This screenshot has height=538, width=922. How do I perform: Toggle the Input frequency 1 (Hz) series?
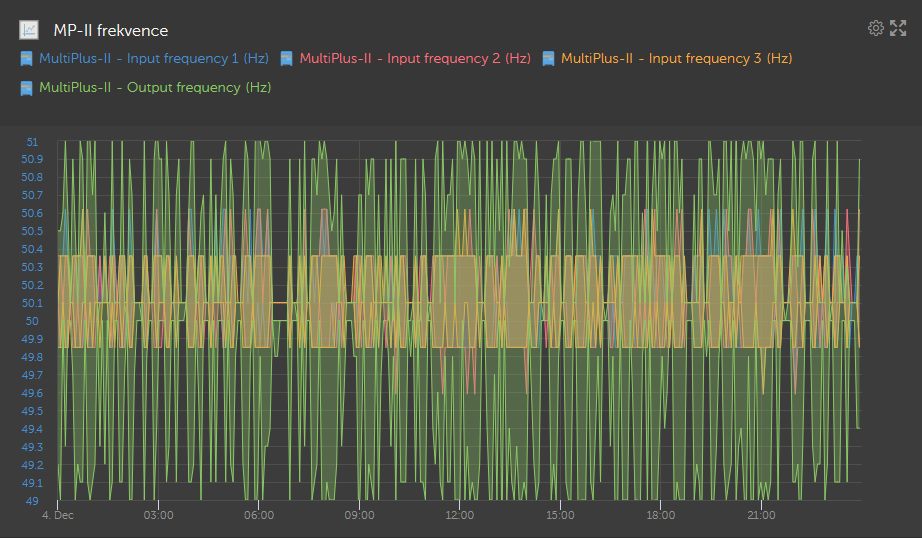point(153,59)
